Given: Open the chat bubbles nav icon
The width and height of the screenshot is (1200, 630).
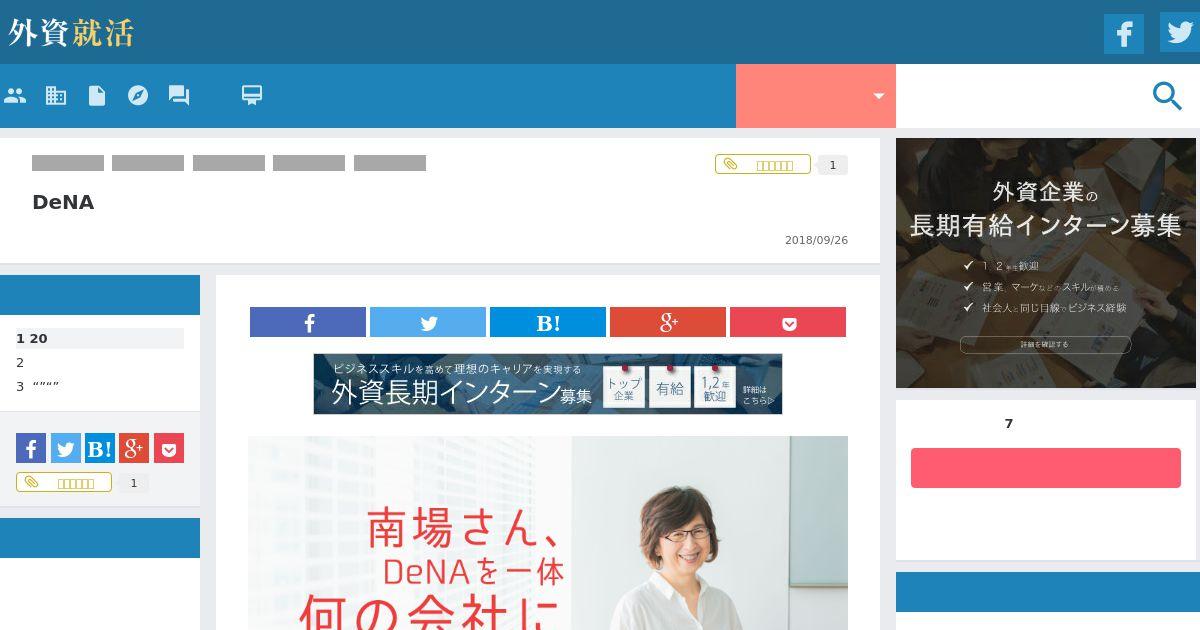Looking at the screenshot, I should (x=179, y=95).
